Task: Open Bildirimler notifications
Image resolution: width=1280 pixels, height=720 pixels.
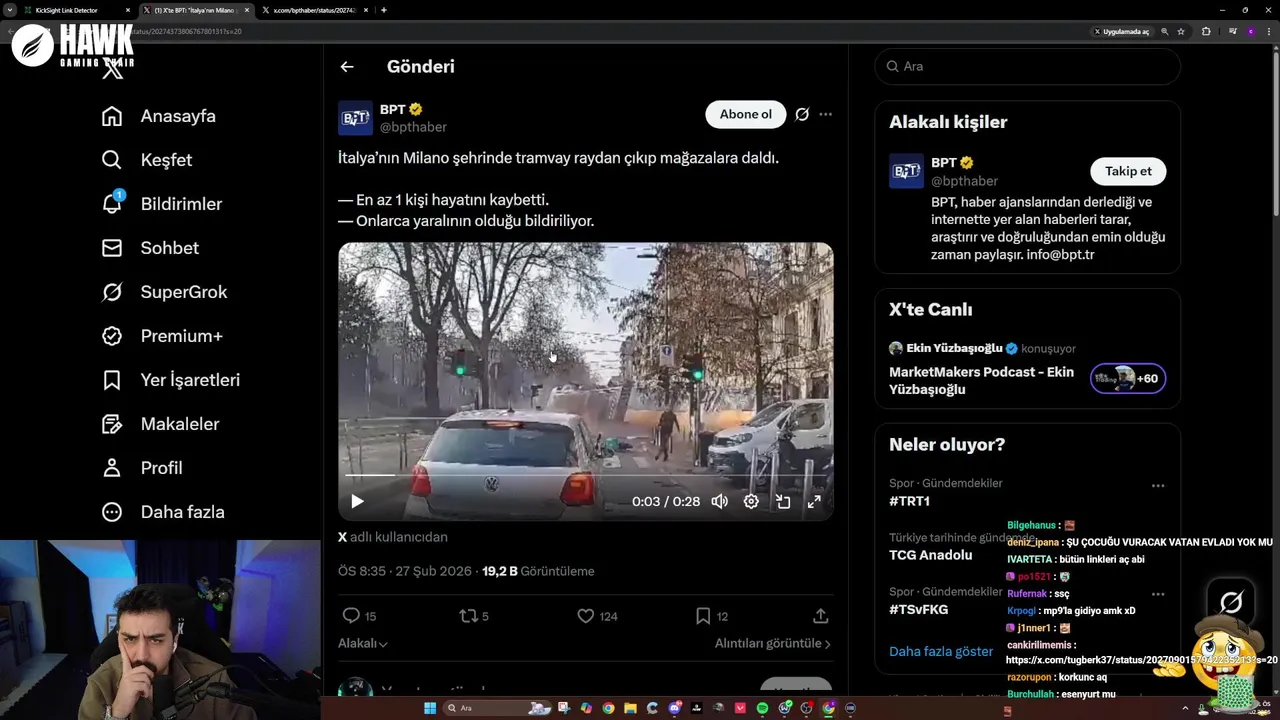Action: point(162,204)
